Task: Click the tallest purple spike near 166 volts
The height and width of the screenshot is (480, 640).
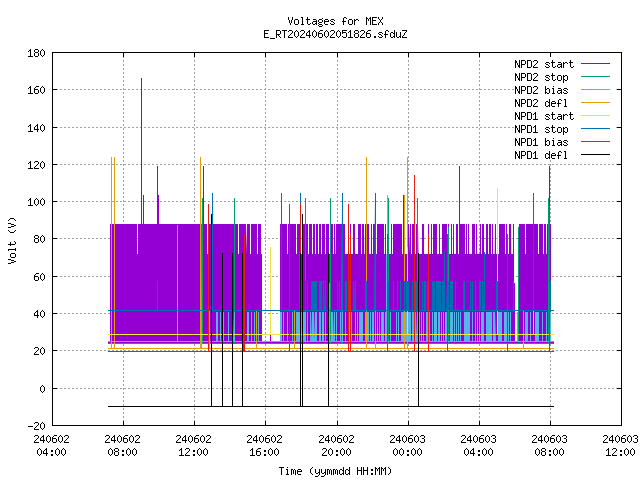Action: click(x=142, y=151)
